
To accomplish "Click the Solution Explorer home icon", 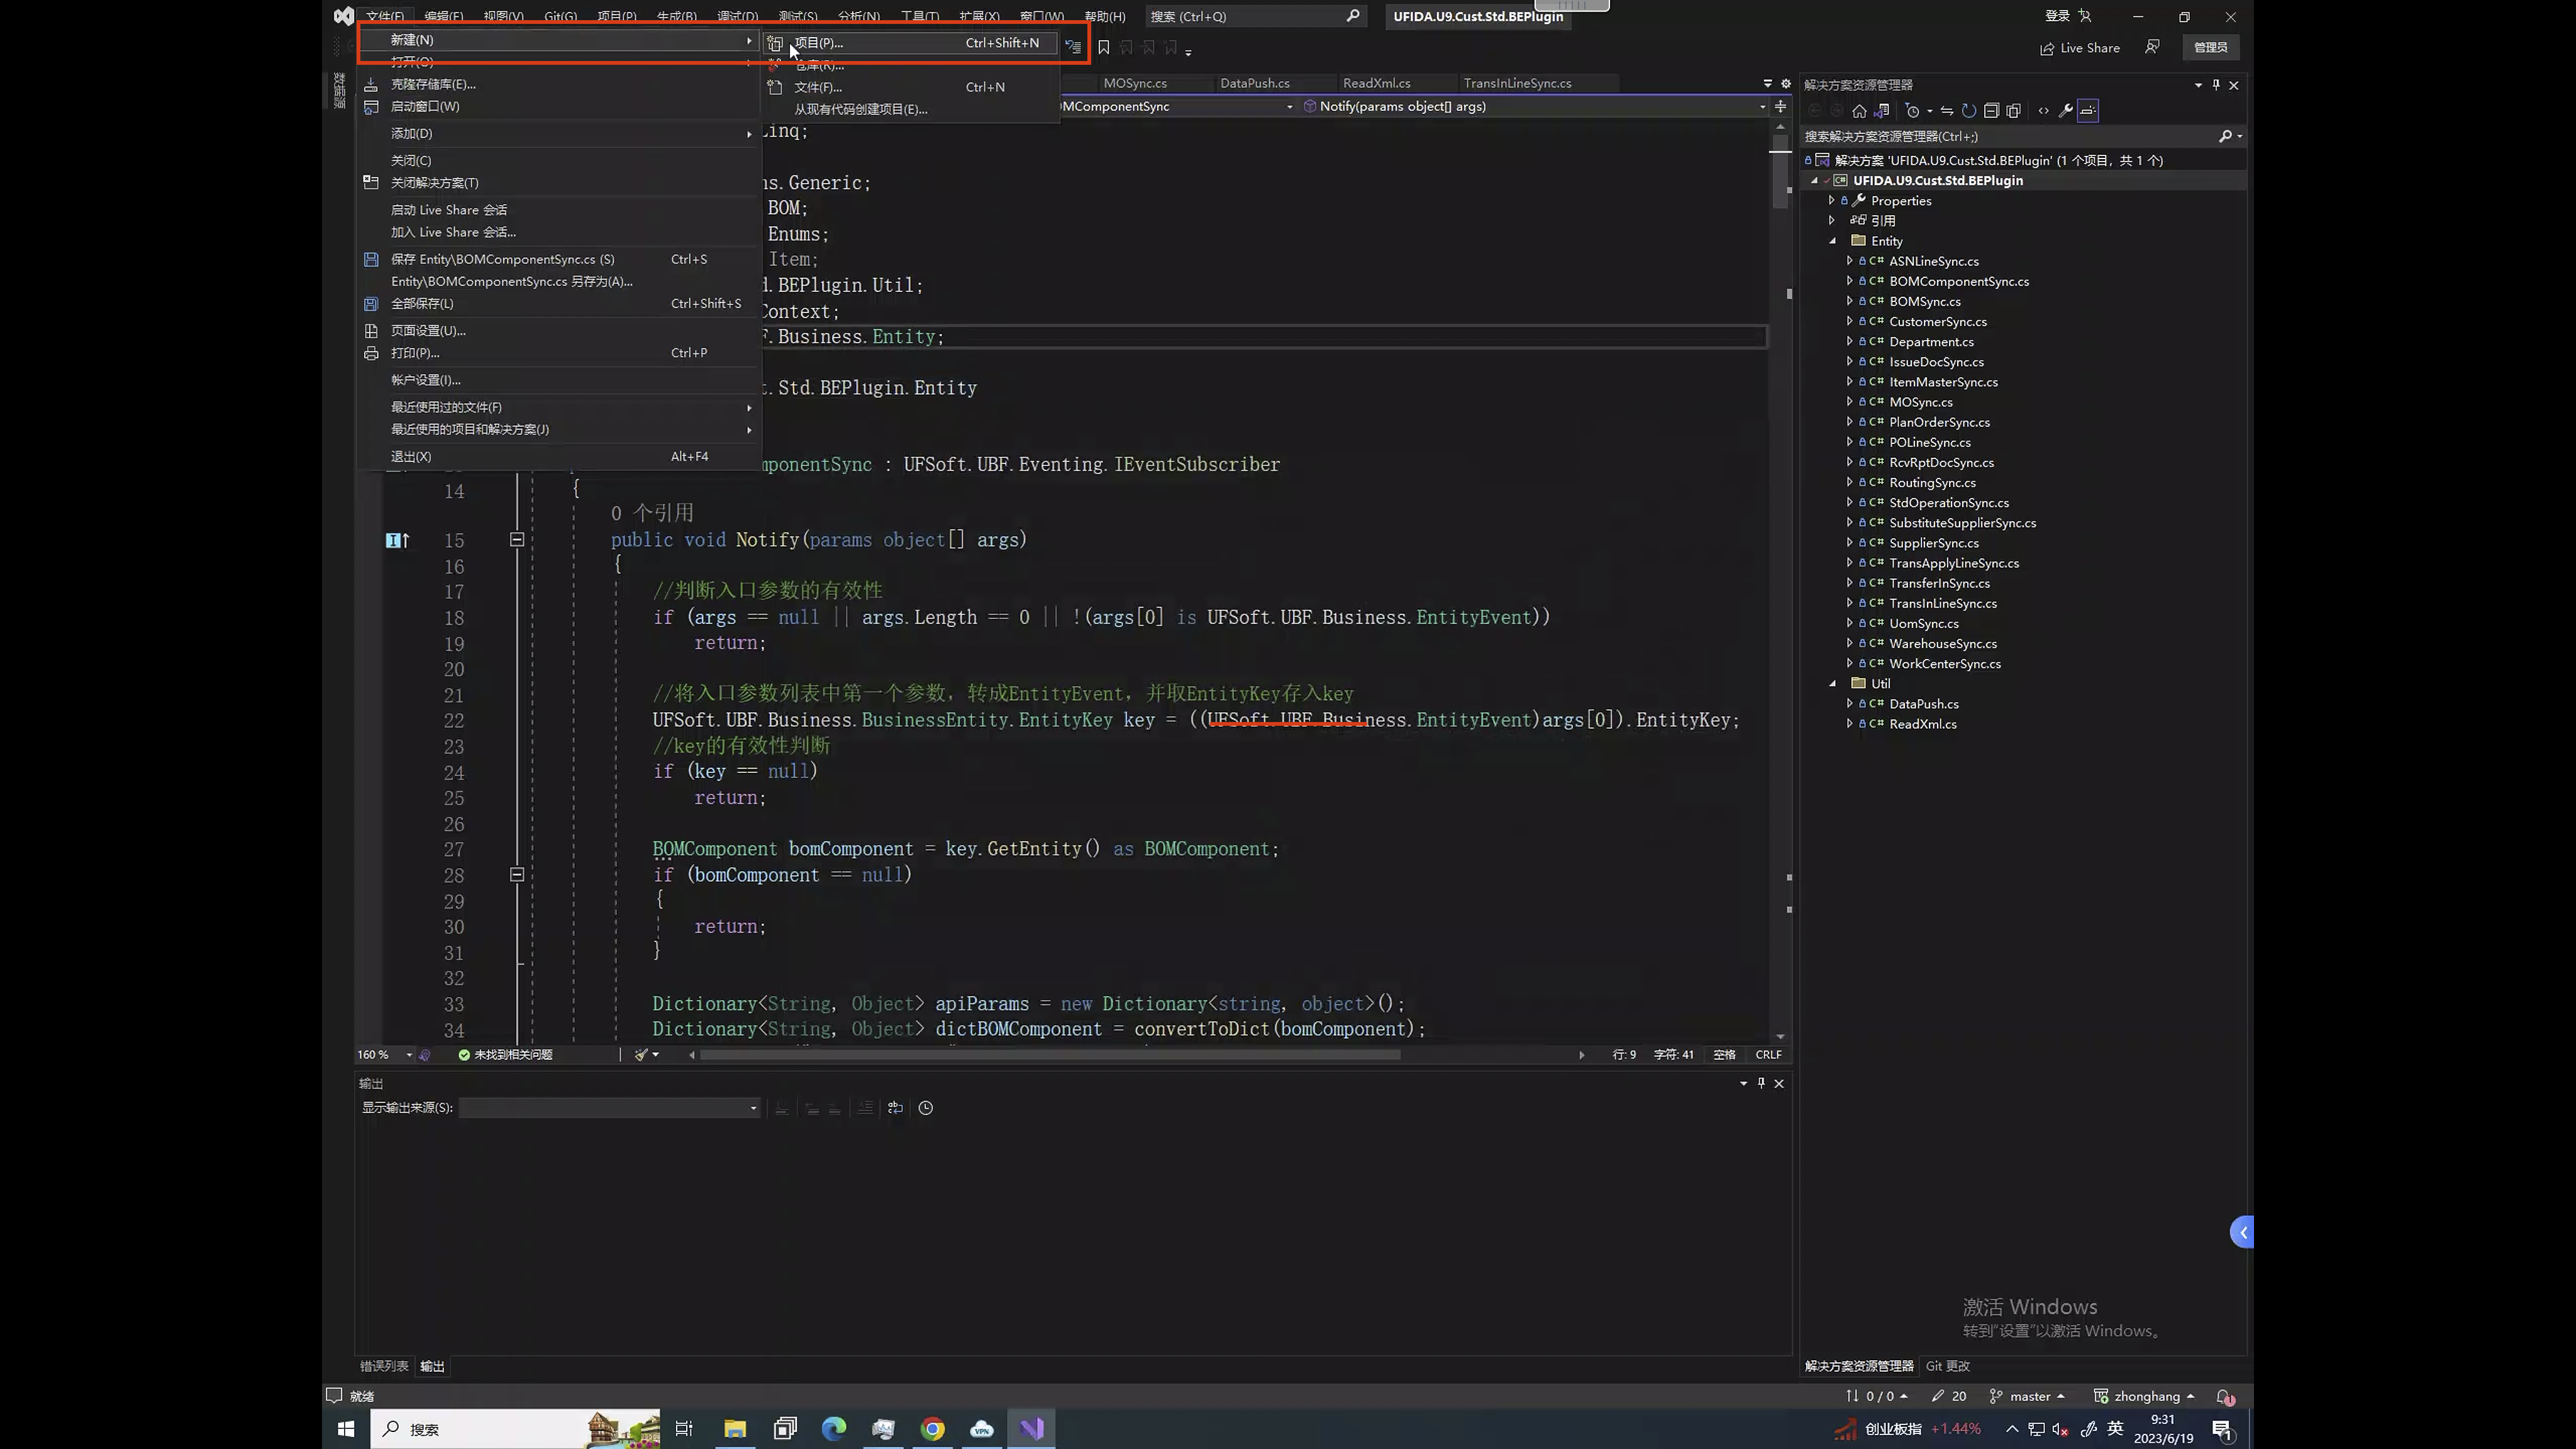I will click(x=1859, y=111).
